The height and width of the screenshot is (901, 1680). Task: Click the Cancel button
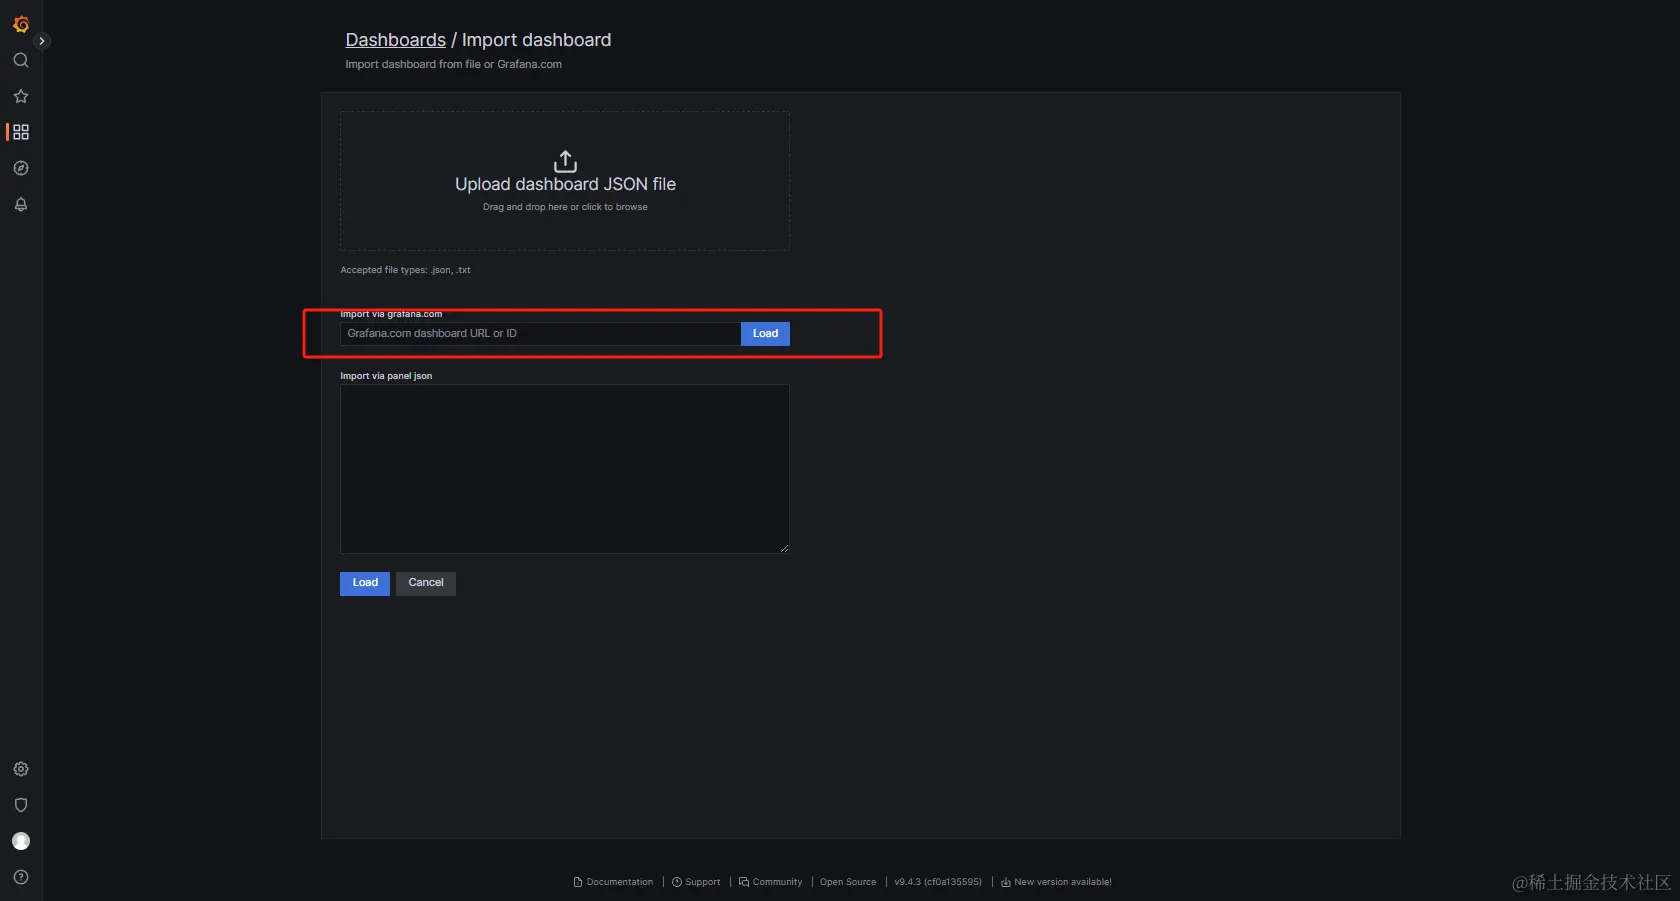(x=426, y=583)
